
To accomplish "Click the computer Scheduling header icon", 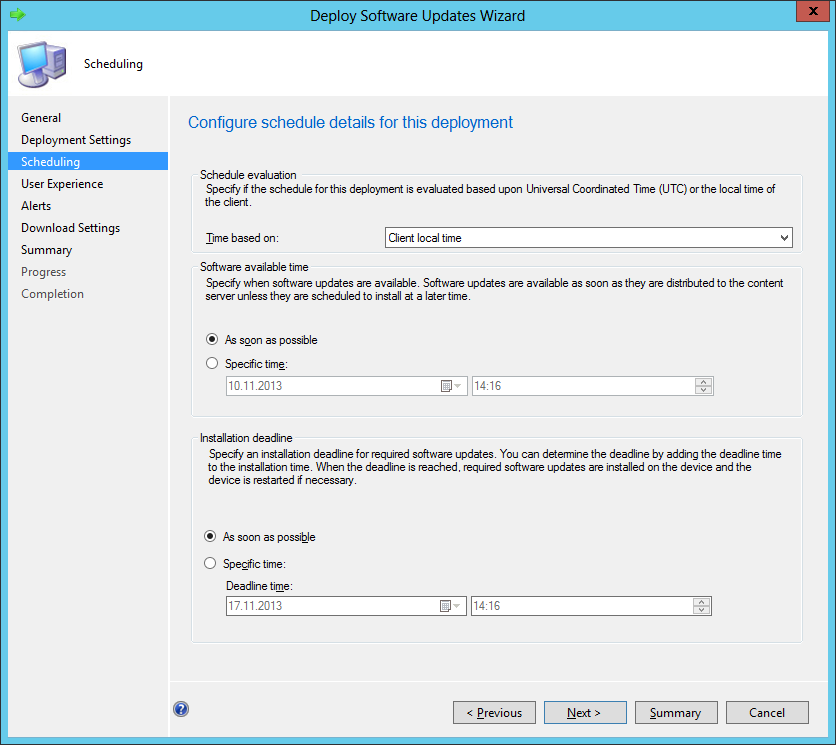I will pyautogui.click(x=41, y=63).
